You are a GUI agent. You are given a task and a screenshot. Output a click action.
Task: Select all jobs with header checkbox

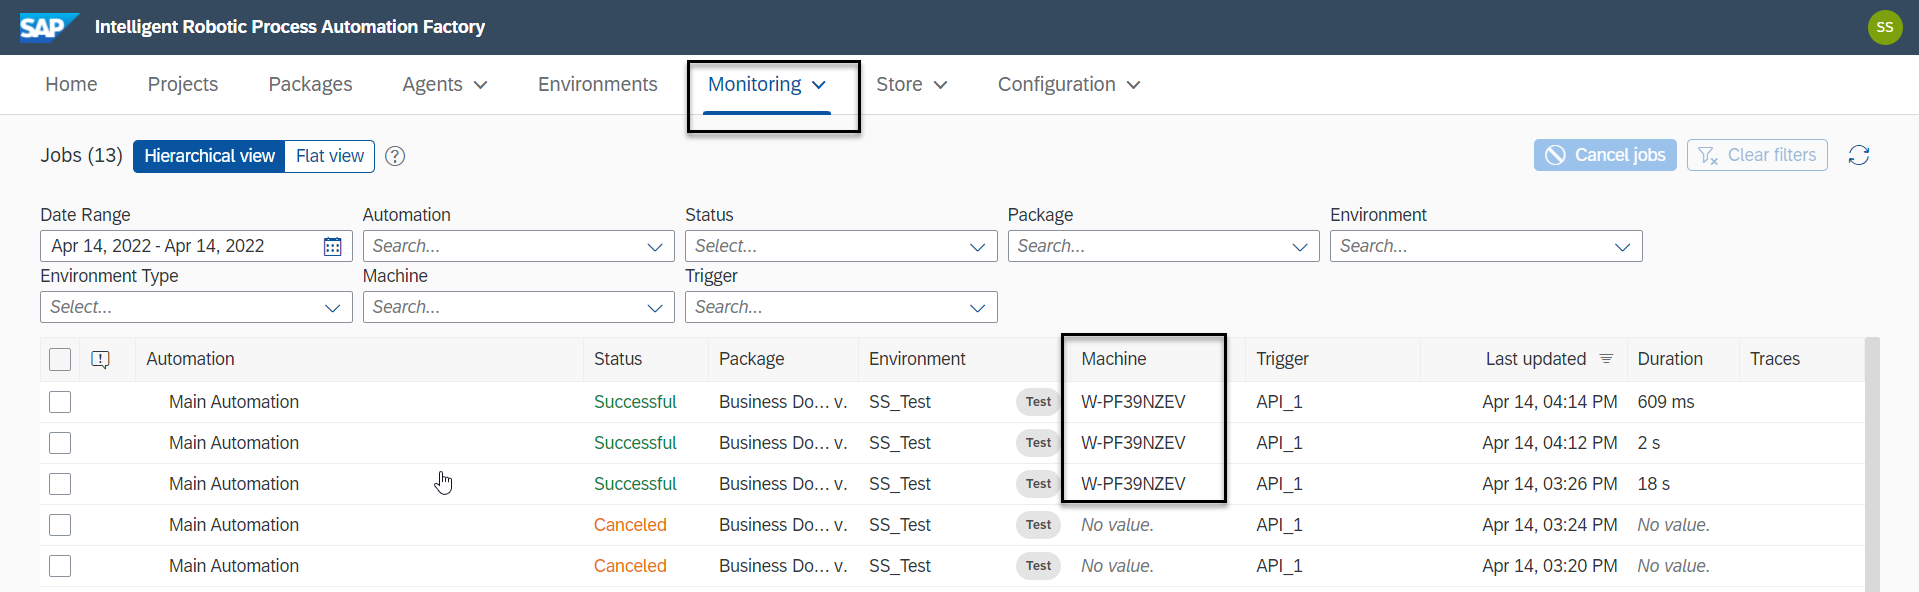point(60,359)
